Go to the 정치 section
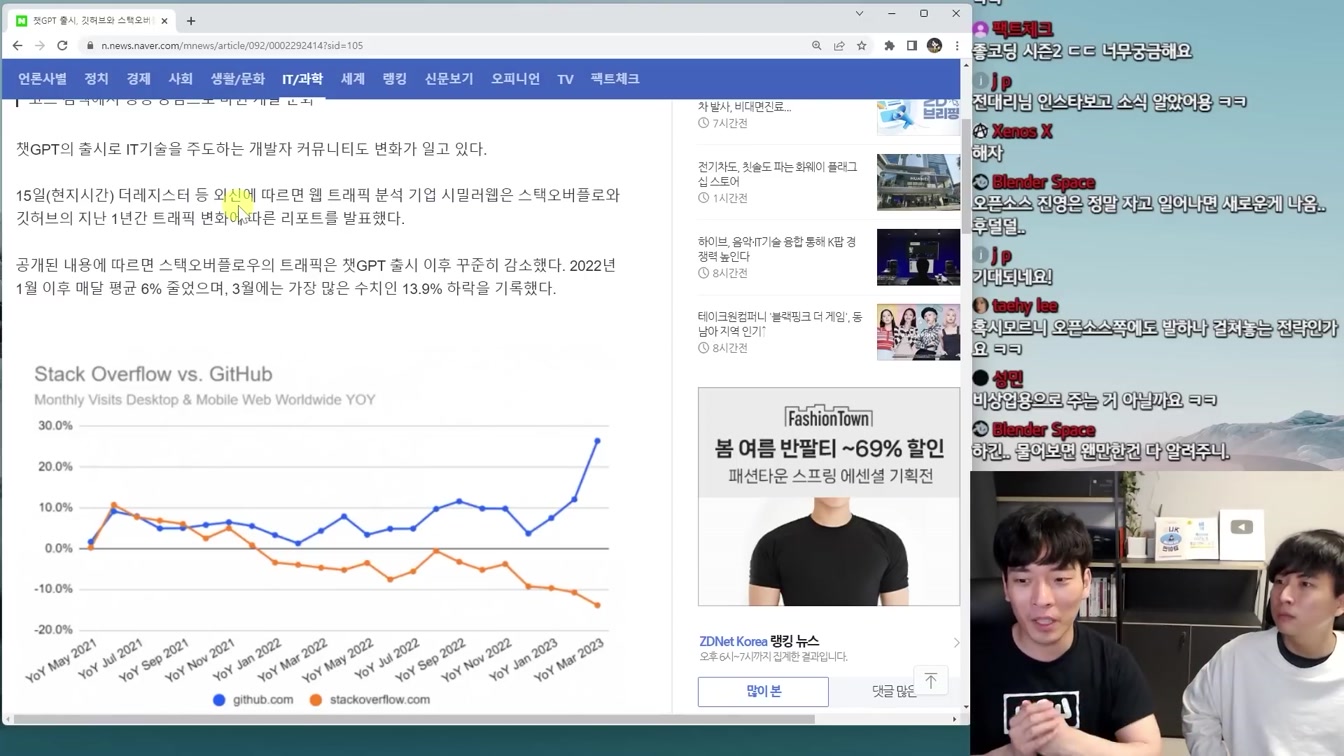 coord(96,79)
